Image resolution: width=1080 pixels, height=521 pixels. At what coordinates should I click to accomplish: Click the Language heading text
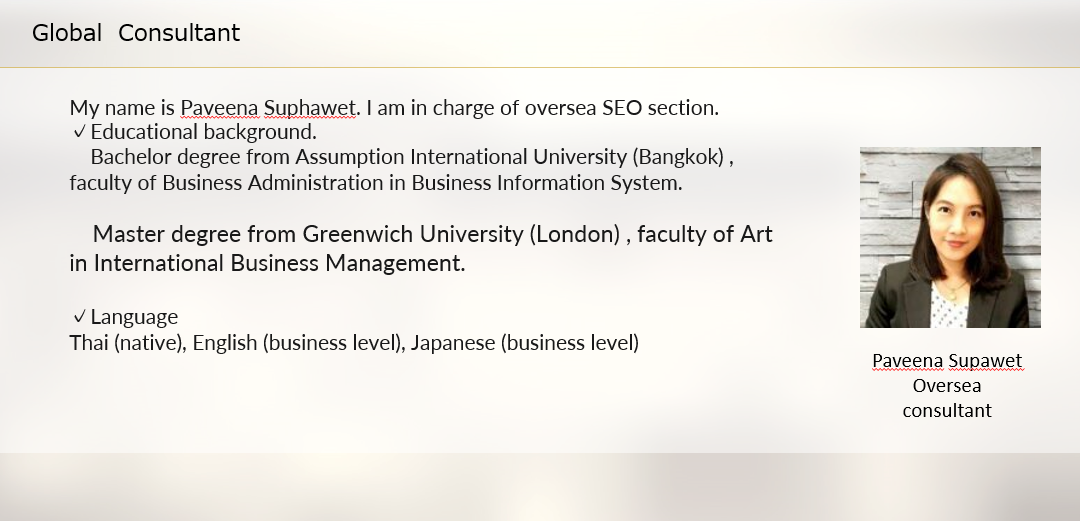[x=134, y=317]
